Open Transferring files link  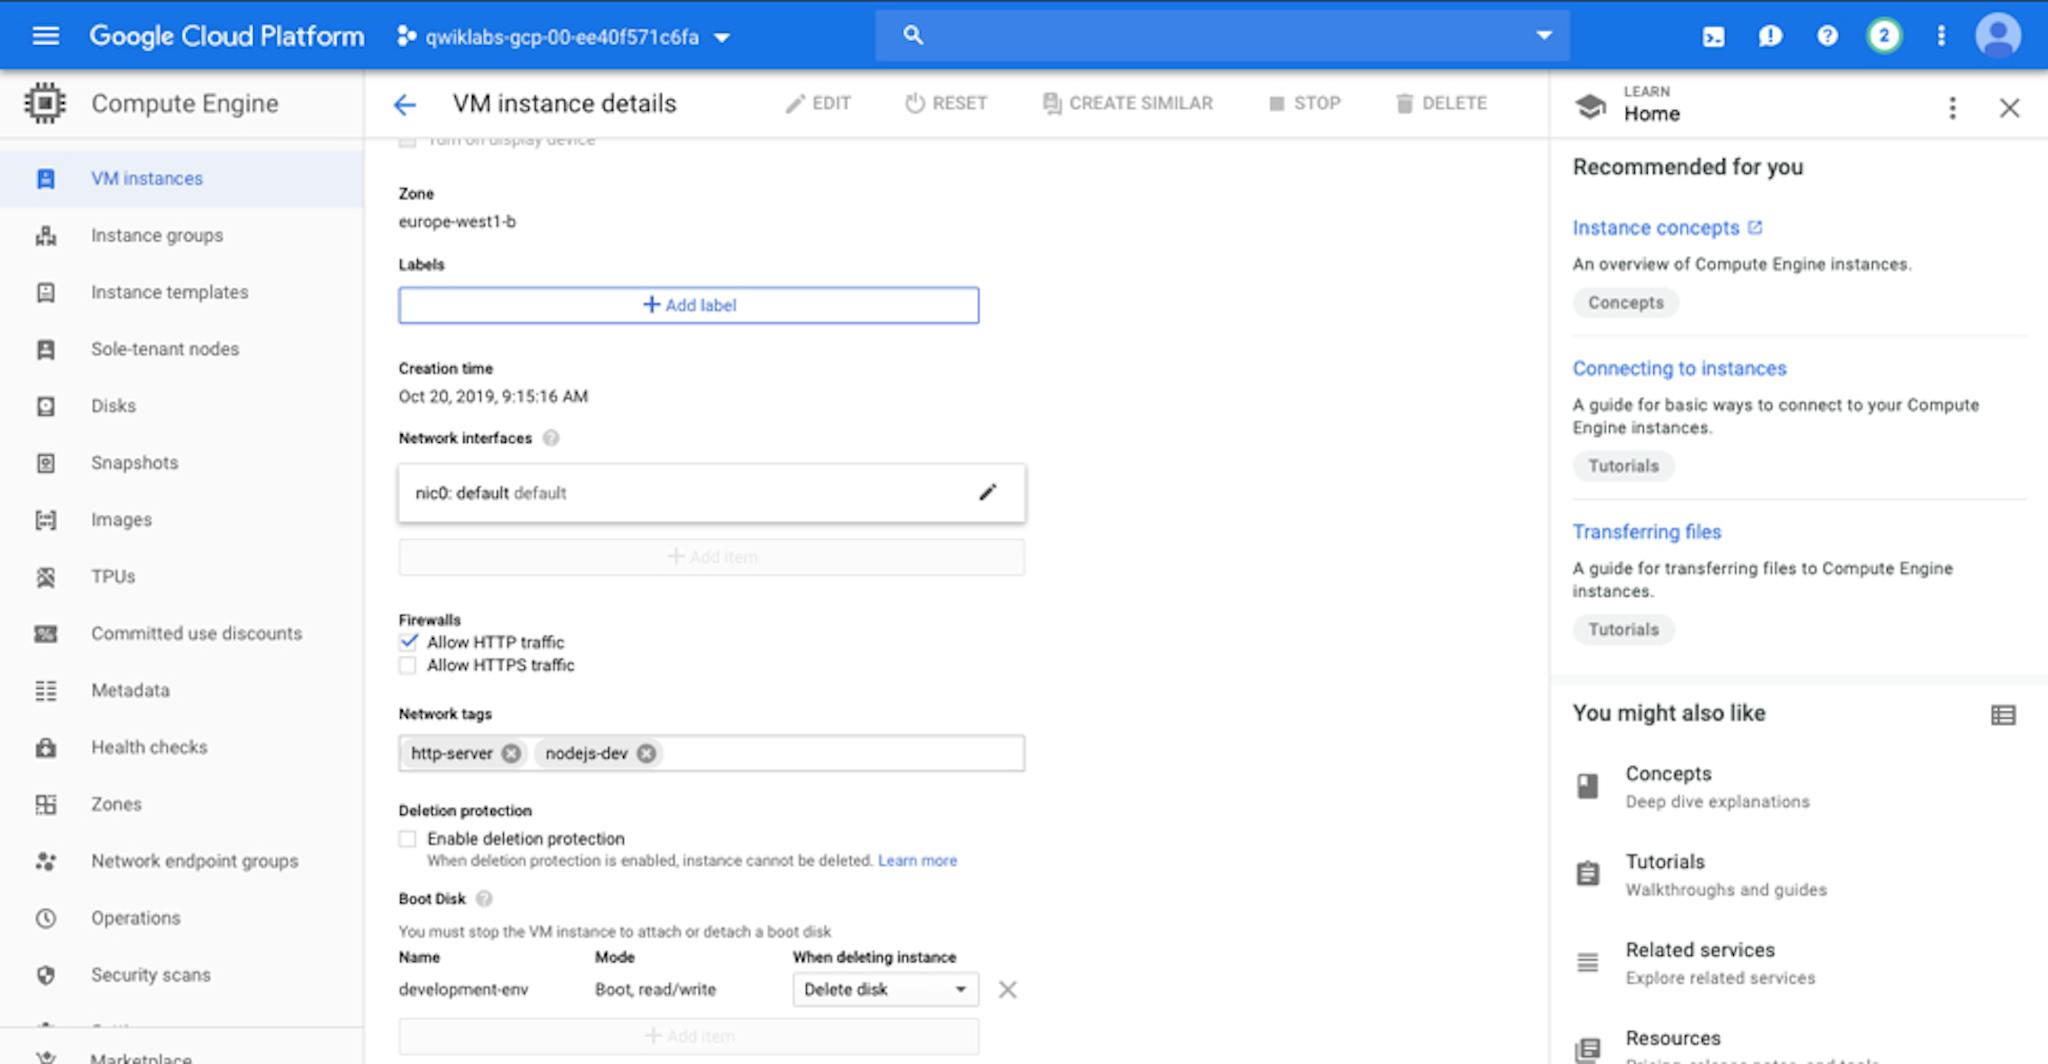coord(1646,532)
